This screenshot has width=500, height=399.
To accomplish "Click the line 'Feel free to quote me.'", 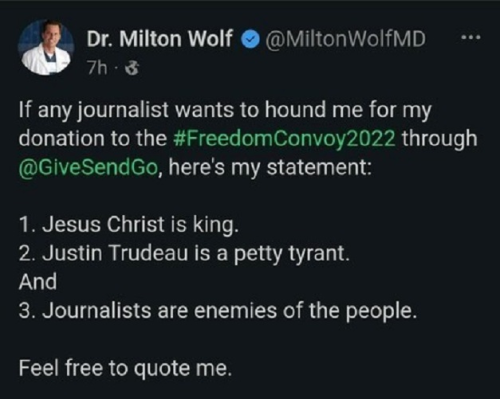I will click(125, 369).
